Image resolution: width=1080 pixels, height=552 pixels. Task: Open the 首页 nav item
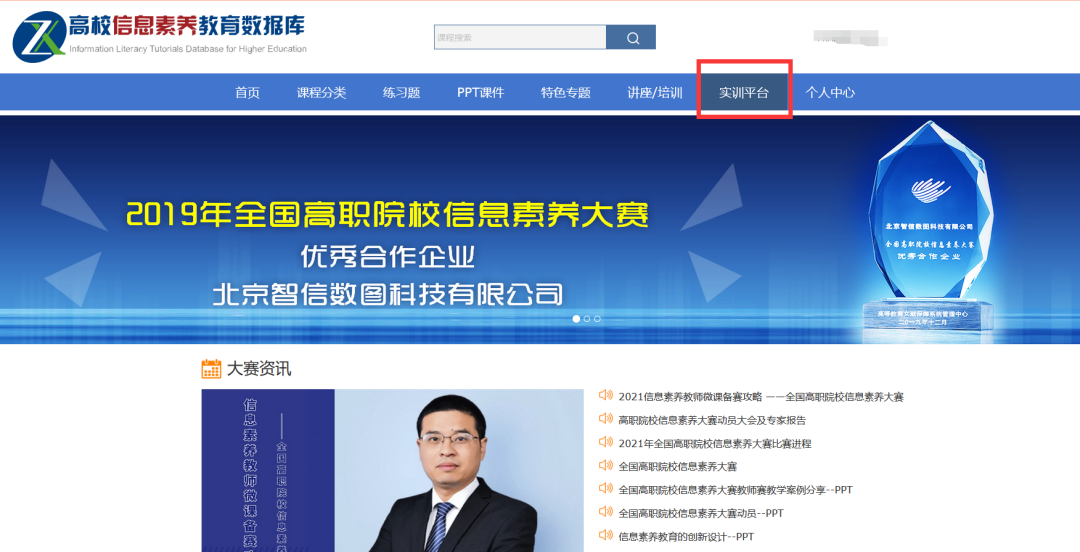click(247, 92)
